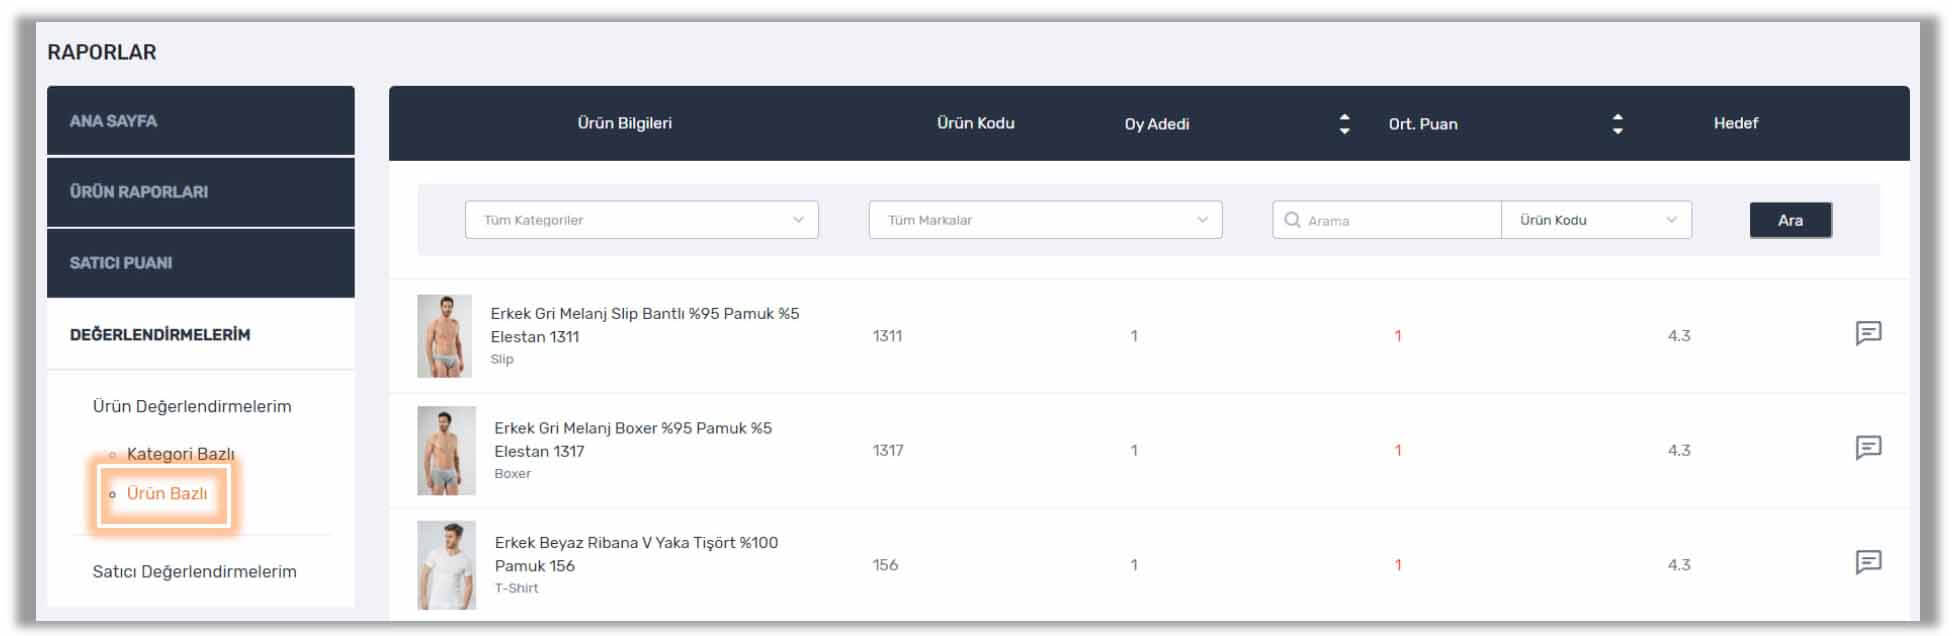Click product code 1317 cell

coord(888,450)
